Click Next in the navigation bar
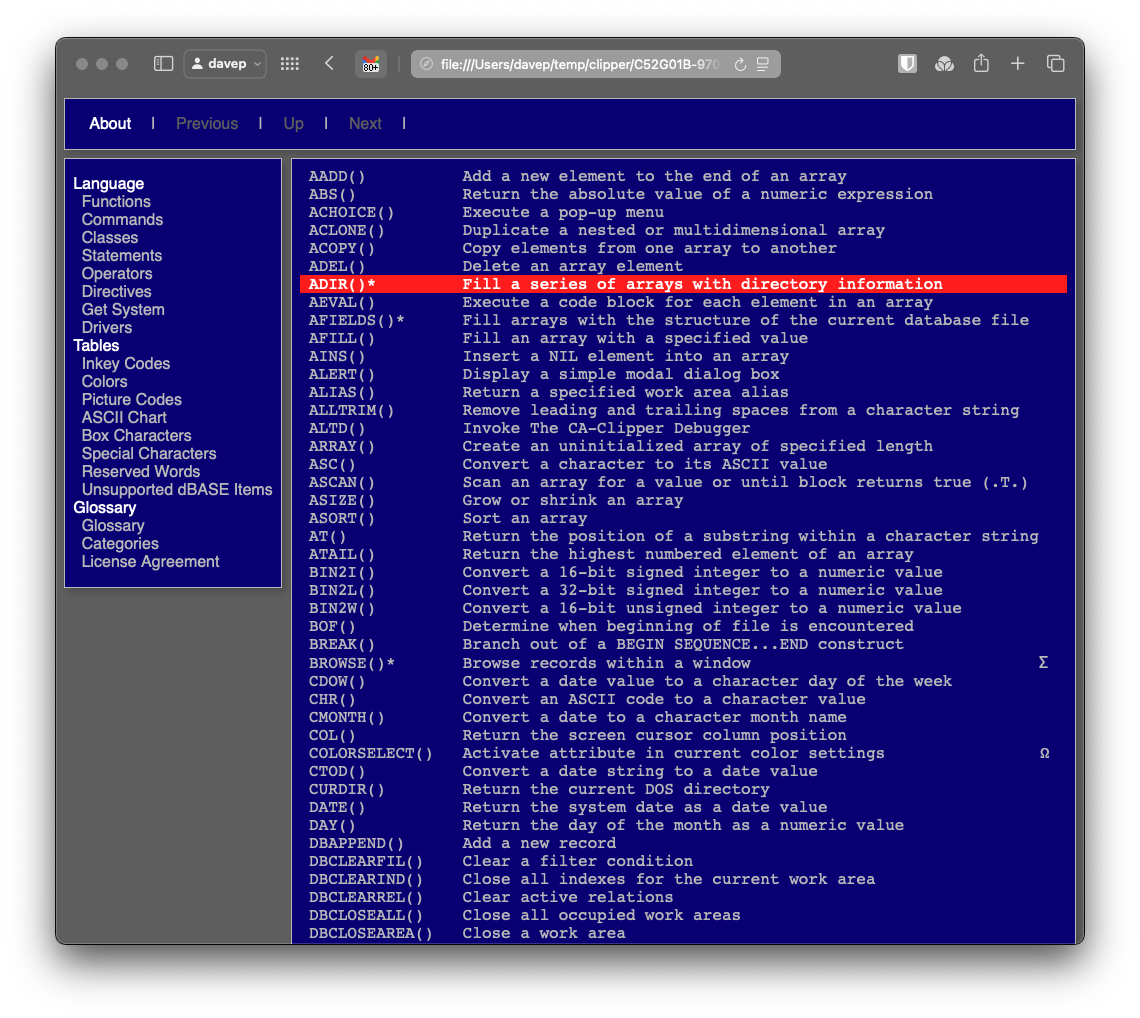The image size is (1140, 1018). 365,123
